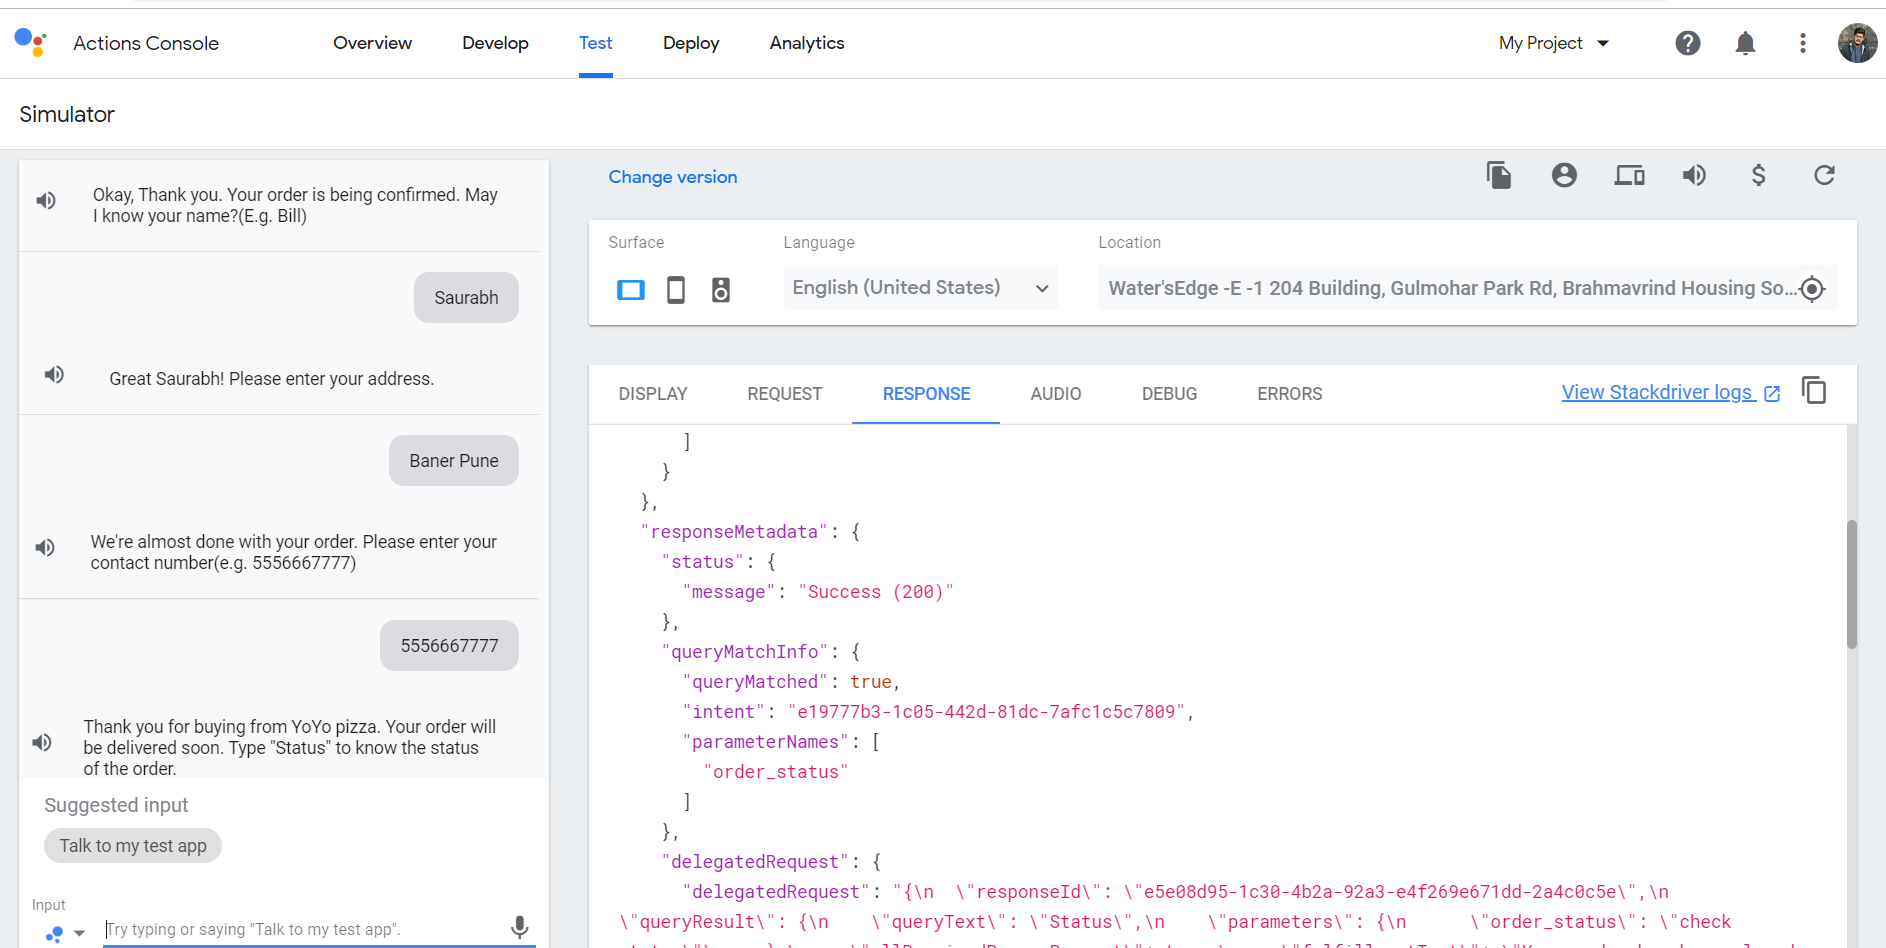The height and width of the screenshot is (948, 1886).
Task: Click the Talk to my test app chip
Action: (132, 845)
